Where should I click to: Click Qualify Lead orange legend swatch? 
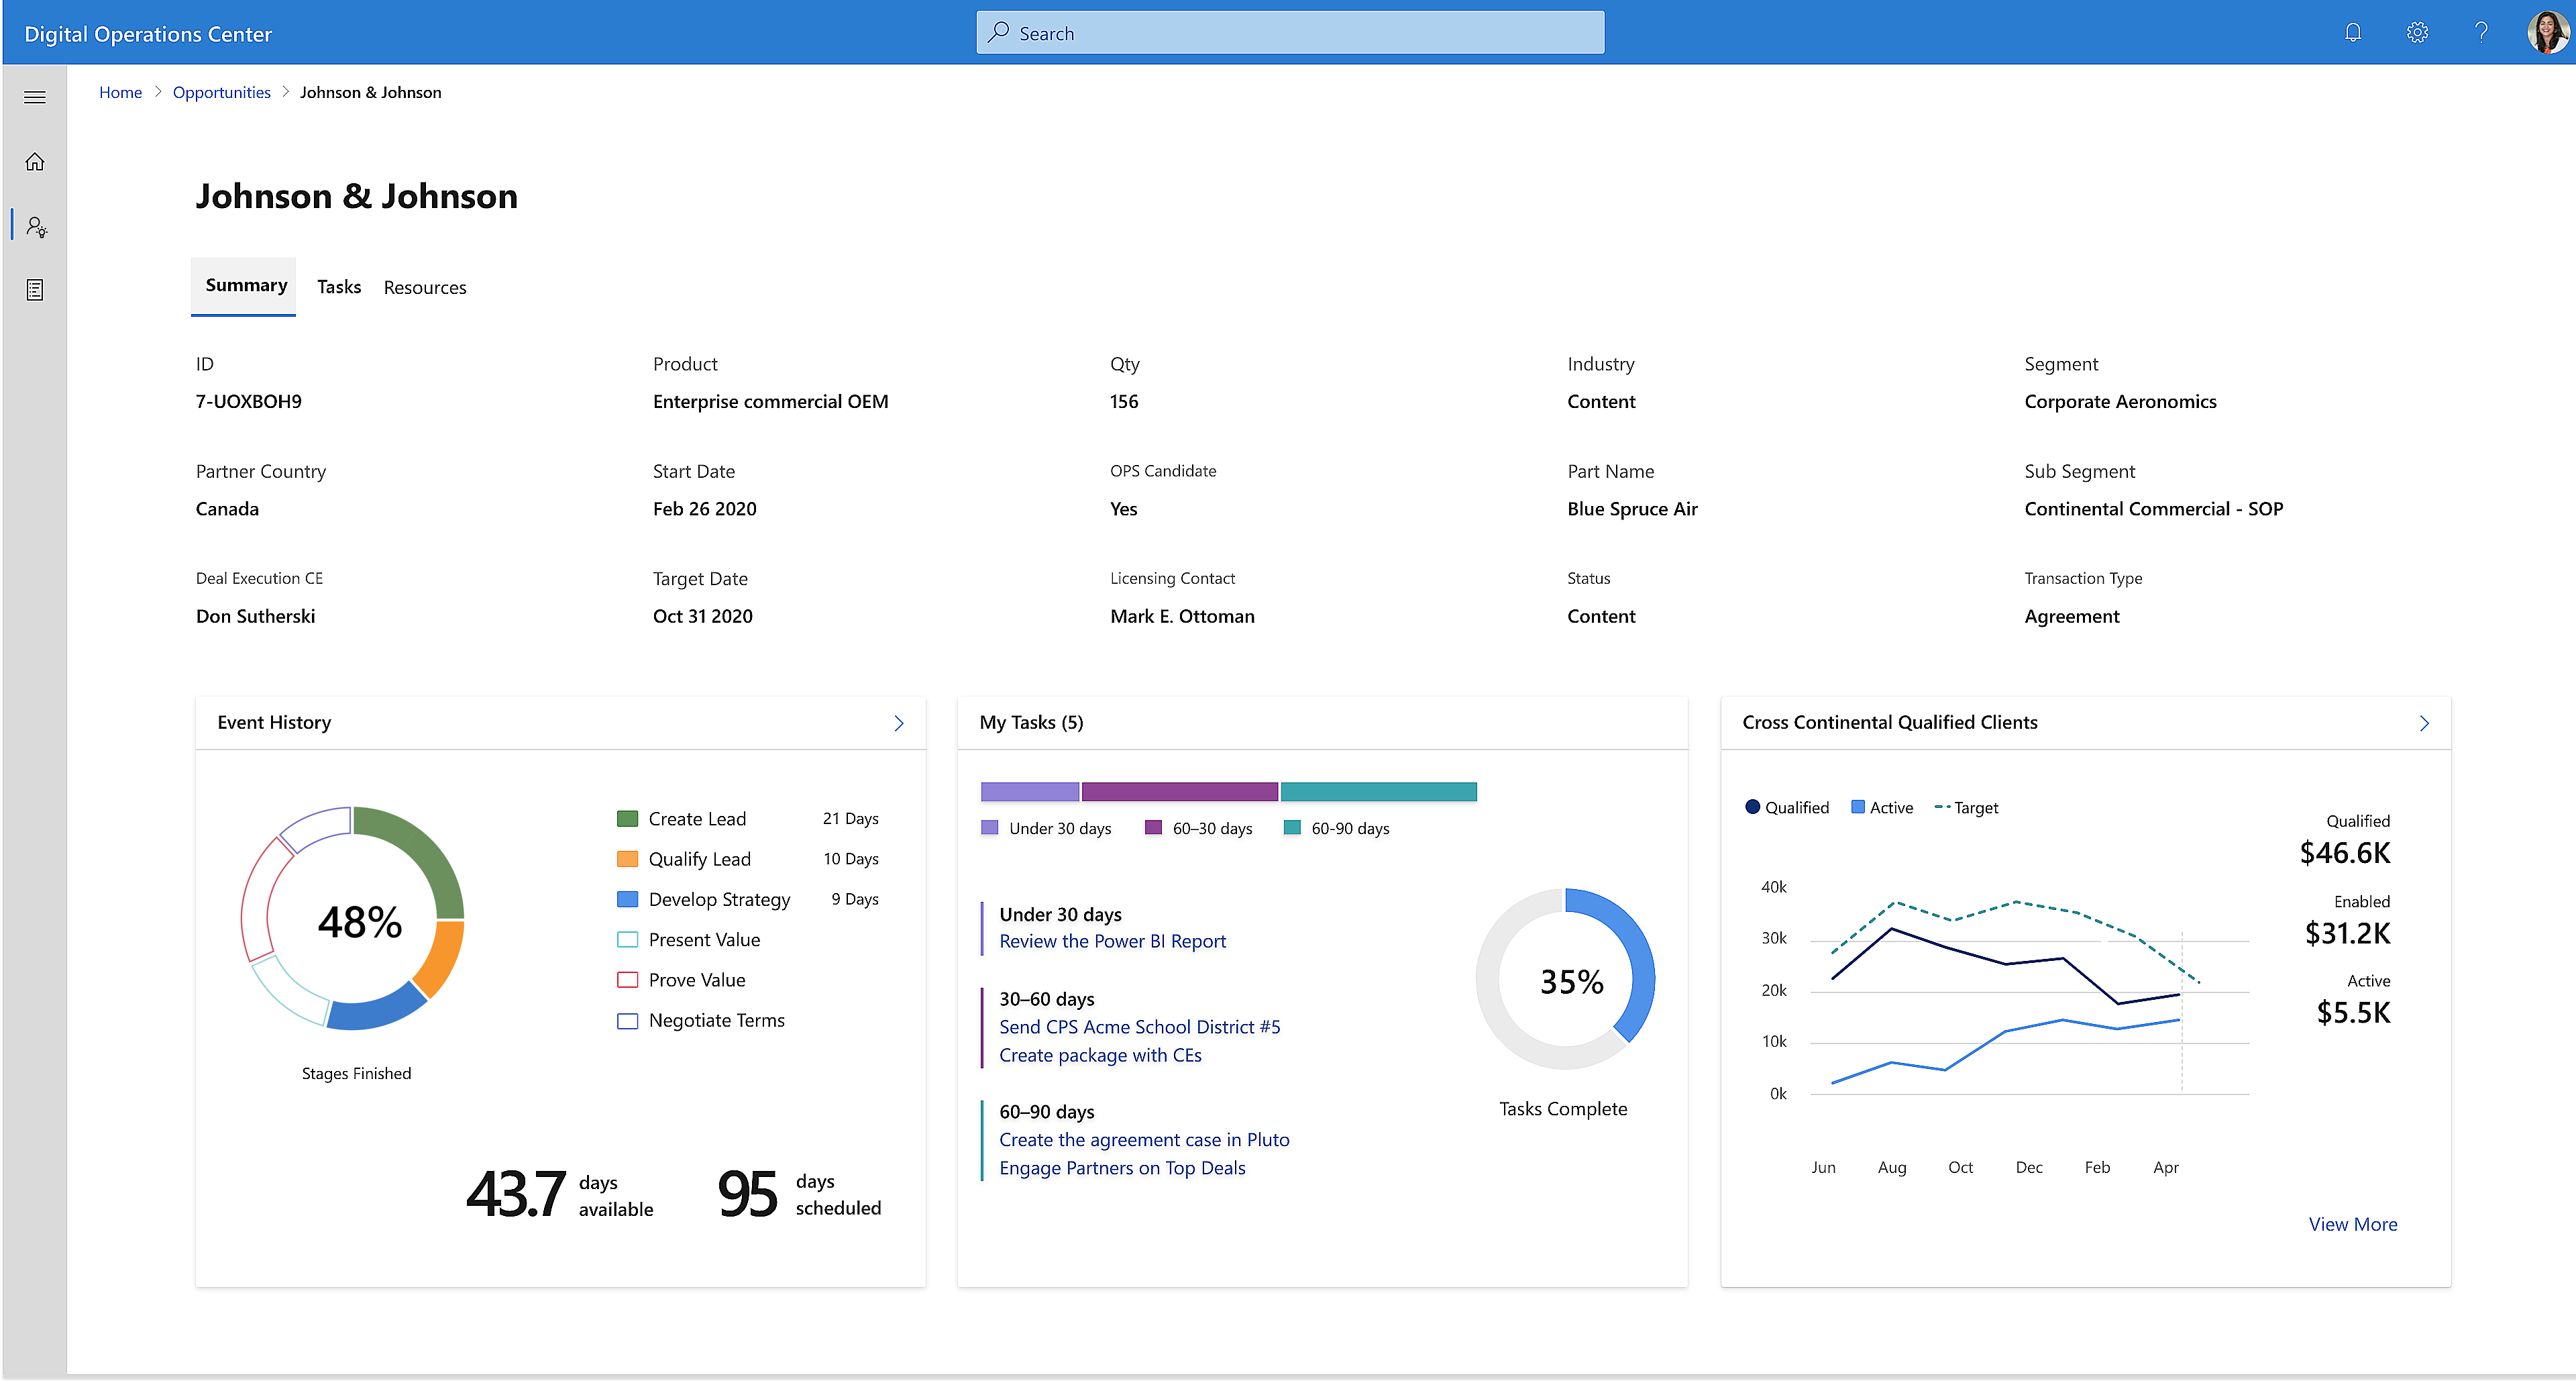click(x=627, y=859)
